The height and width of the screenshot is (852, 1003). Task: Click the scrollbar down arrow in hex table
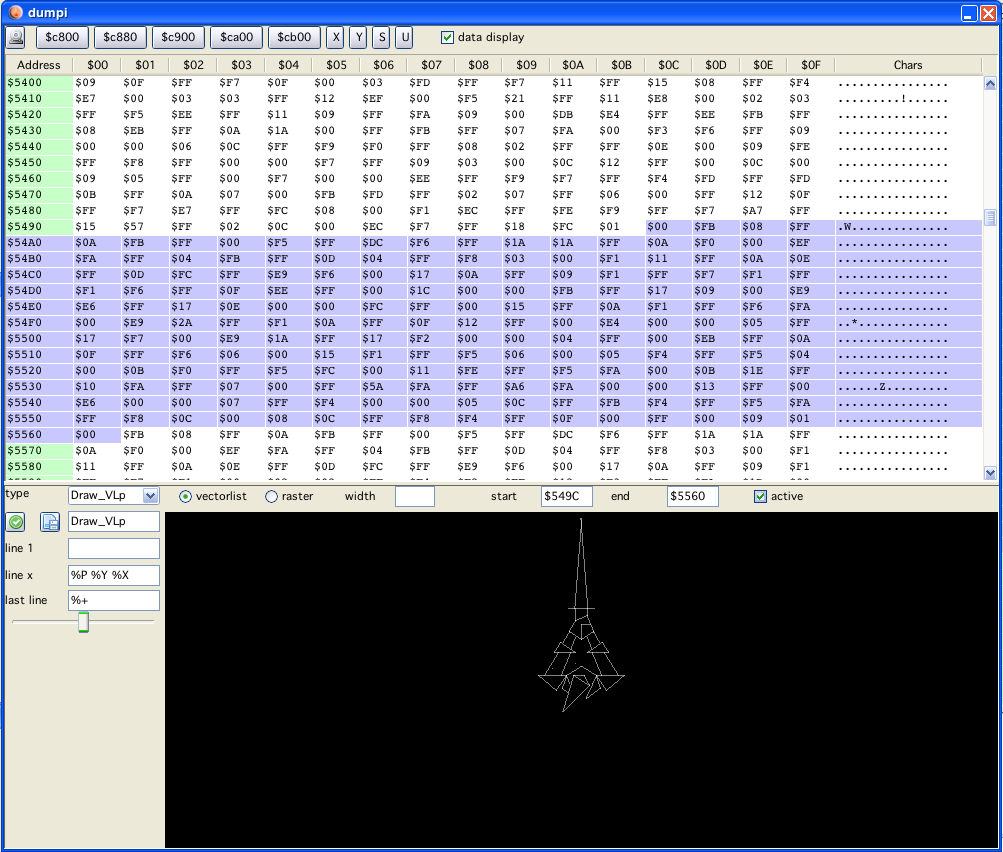point(990,473)
